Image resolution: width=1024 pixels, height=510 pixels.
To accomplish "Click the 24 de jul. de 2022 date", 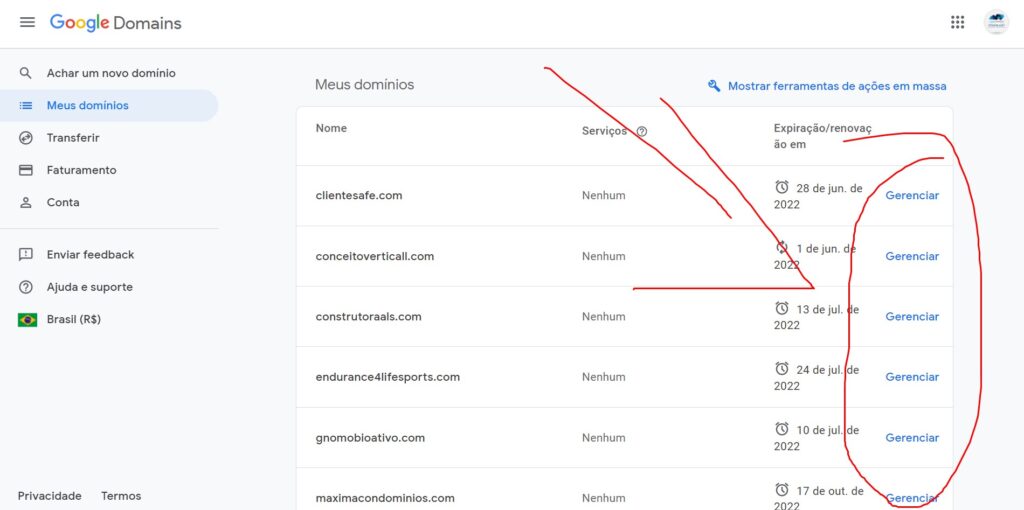I will point(816,377).
